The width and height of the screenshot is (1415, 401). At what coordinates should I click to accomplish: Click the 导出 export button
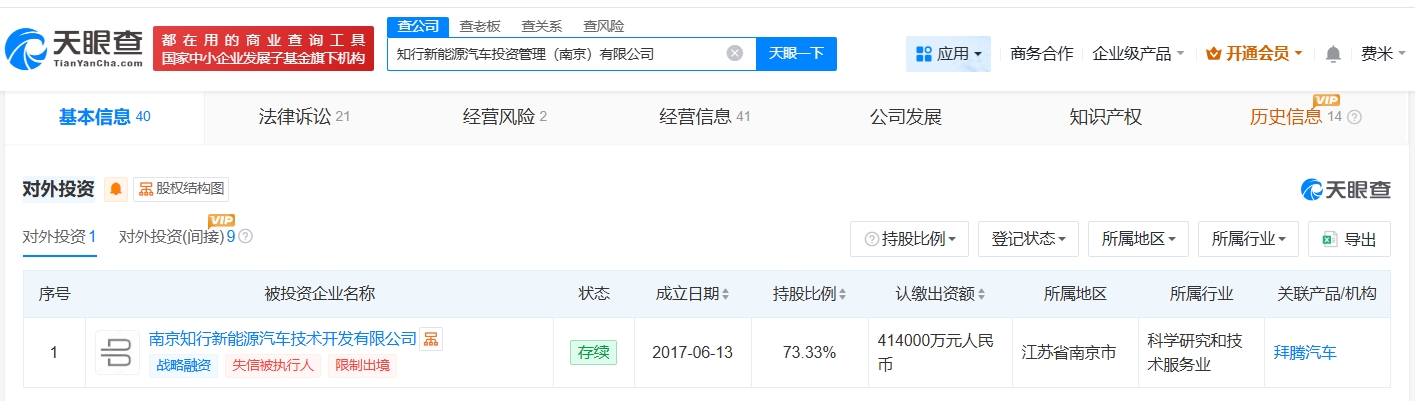pos(1348,239)
